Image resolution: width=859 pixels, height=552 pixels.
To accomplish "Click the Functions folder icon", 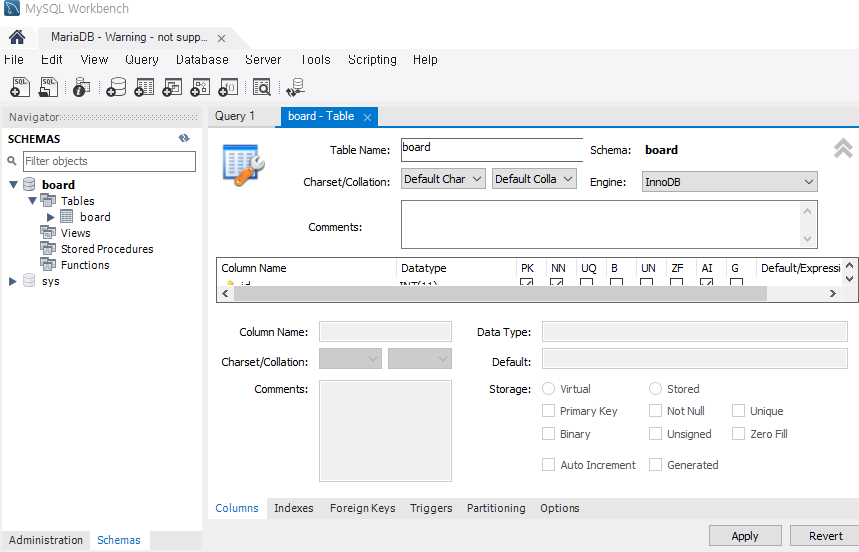I will (x=48, y=264).
